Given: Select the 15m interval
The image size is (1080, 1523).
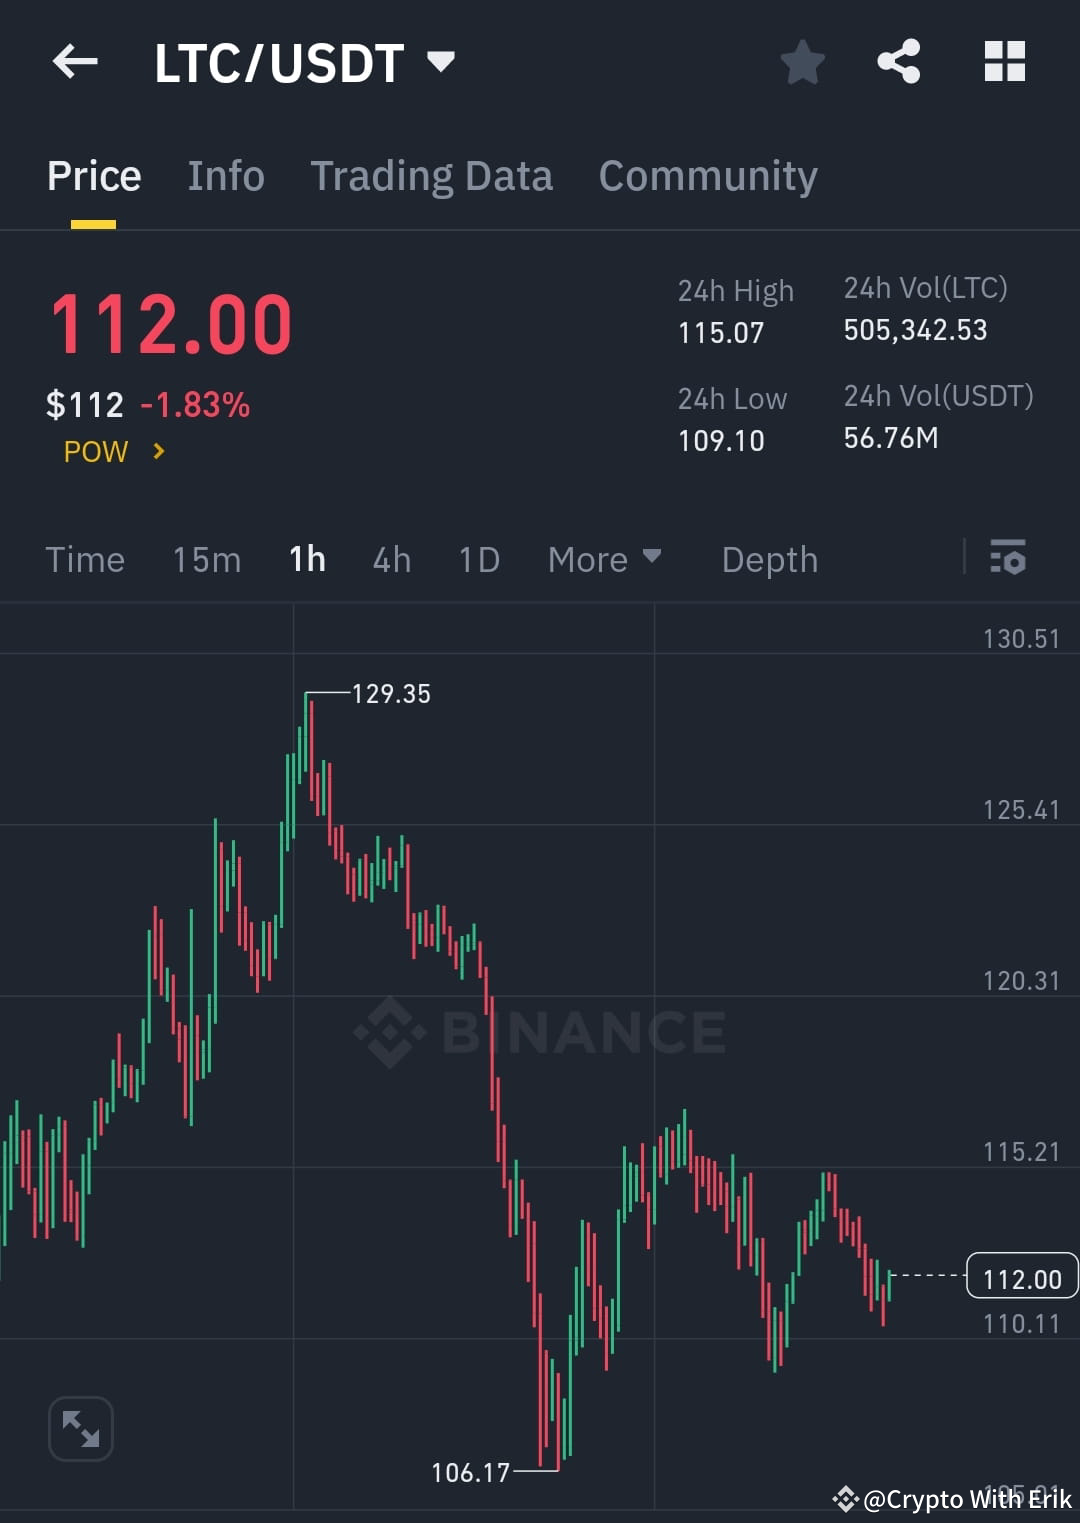Looking at the screenshot, I should point(206,560).
